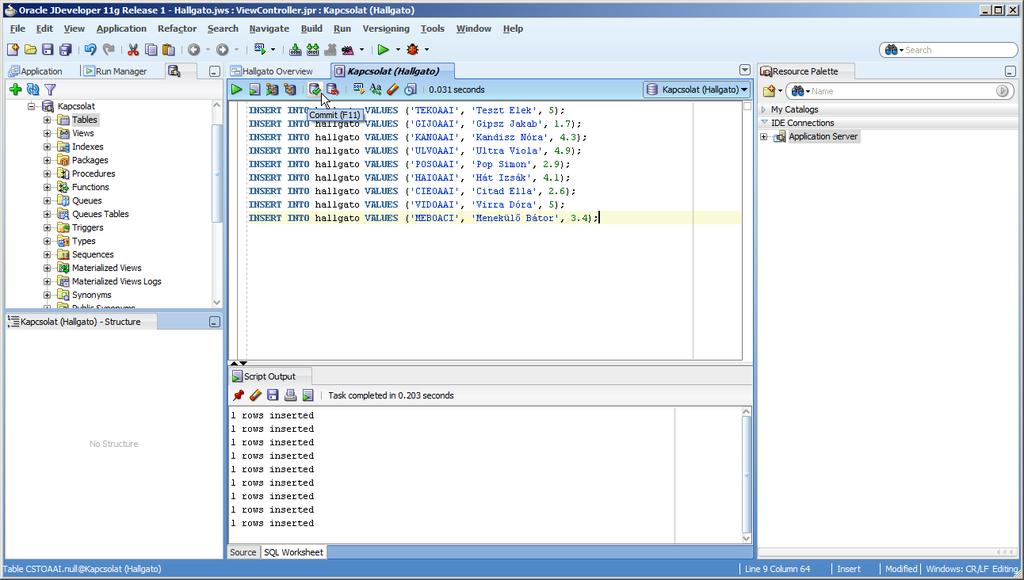Click the Save All icon
The width and height of the screenshot is (1024, 580).
(x=65, y=50)
